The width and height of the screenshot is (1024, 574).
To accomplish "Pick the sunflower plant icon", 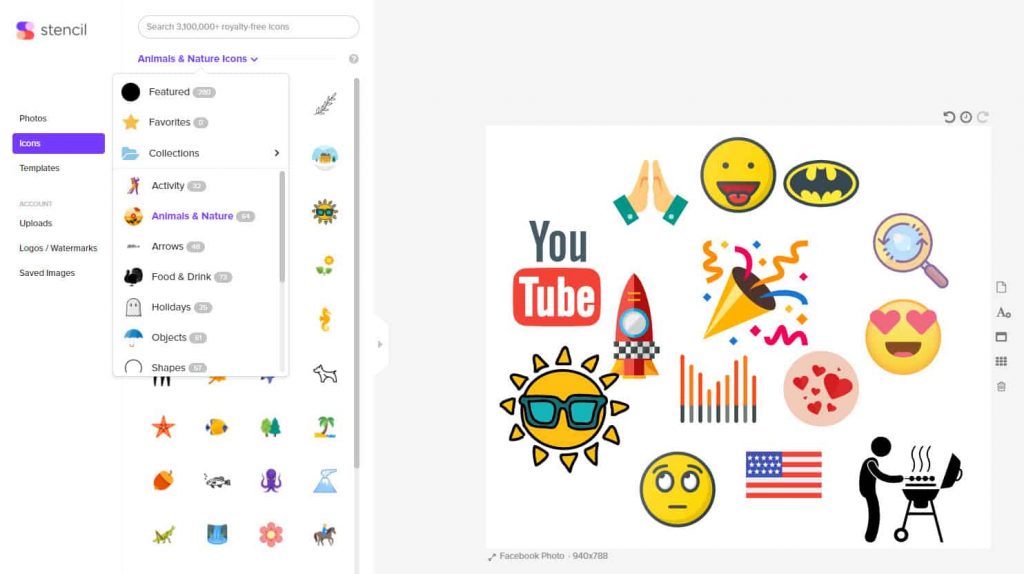I will [x=325, y=266].
